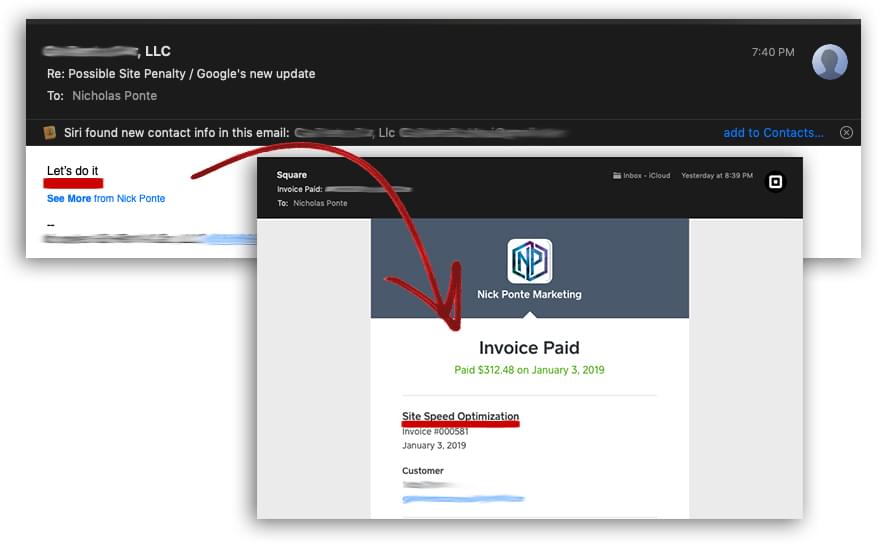Click the '7:40 PM' timestamp
The height and width of the screenshot is (560, 880).
773,52
